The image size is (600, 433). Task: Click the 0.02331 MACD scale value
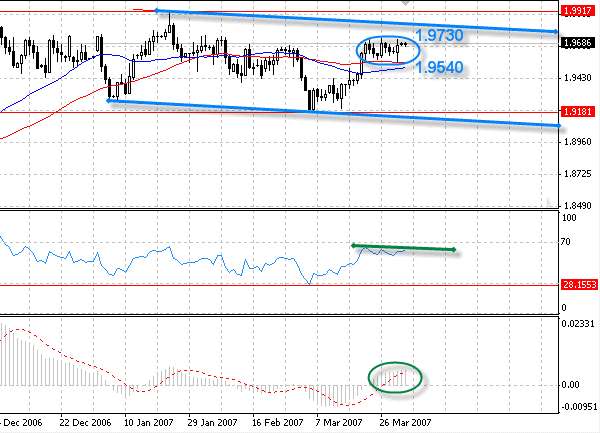(x=578, y=324)
